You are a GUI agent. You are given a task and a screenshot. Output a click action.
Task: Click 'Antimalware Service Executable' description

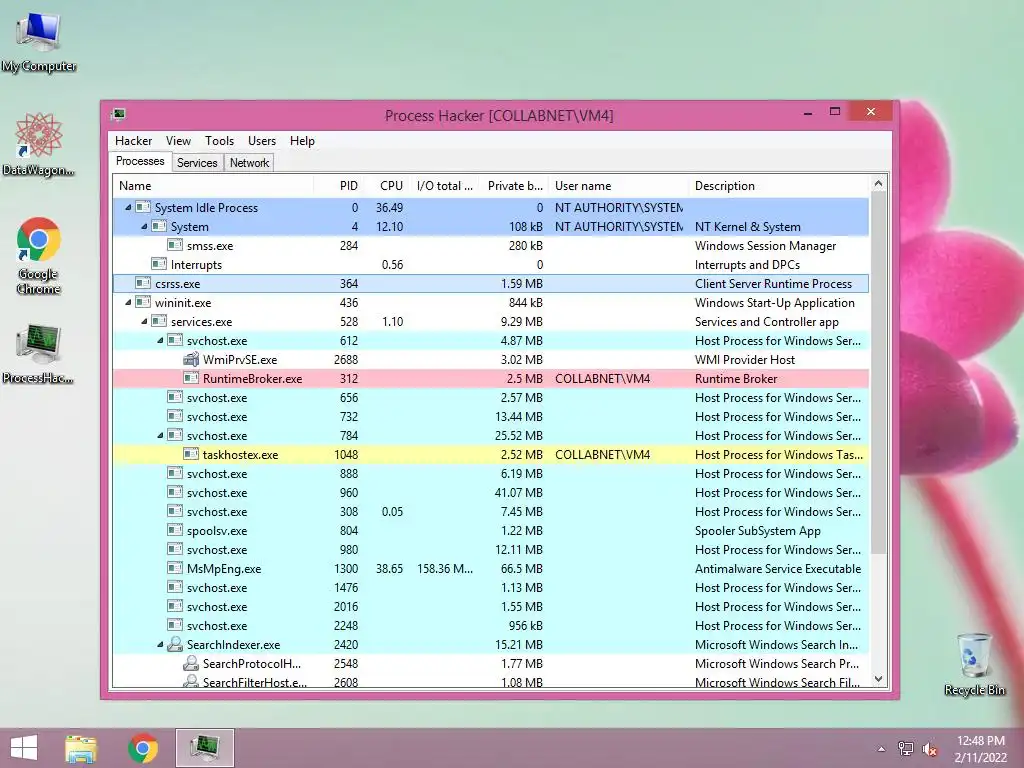778,569
